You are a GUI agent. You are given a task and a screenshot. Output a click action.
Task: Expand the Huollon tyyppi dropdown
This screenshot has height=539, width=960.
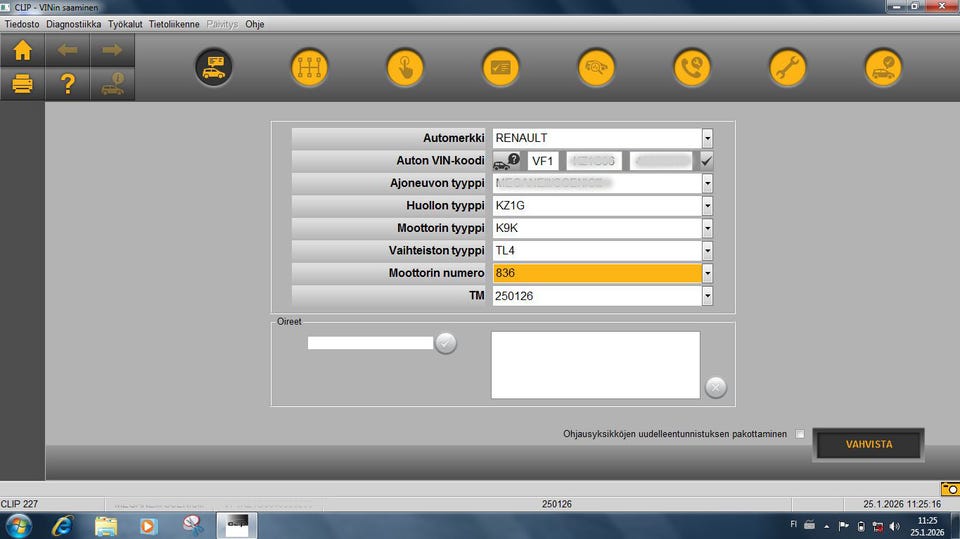[707, 206]
